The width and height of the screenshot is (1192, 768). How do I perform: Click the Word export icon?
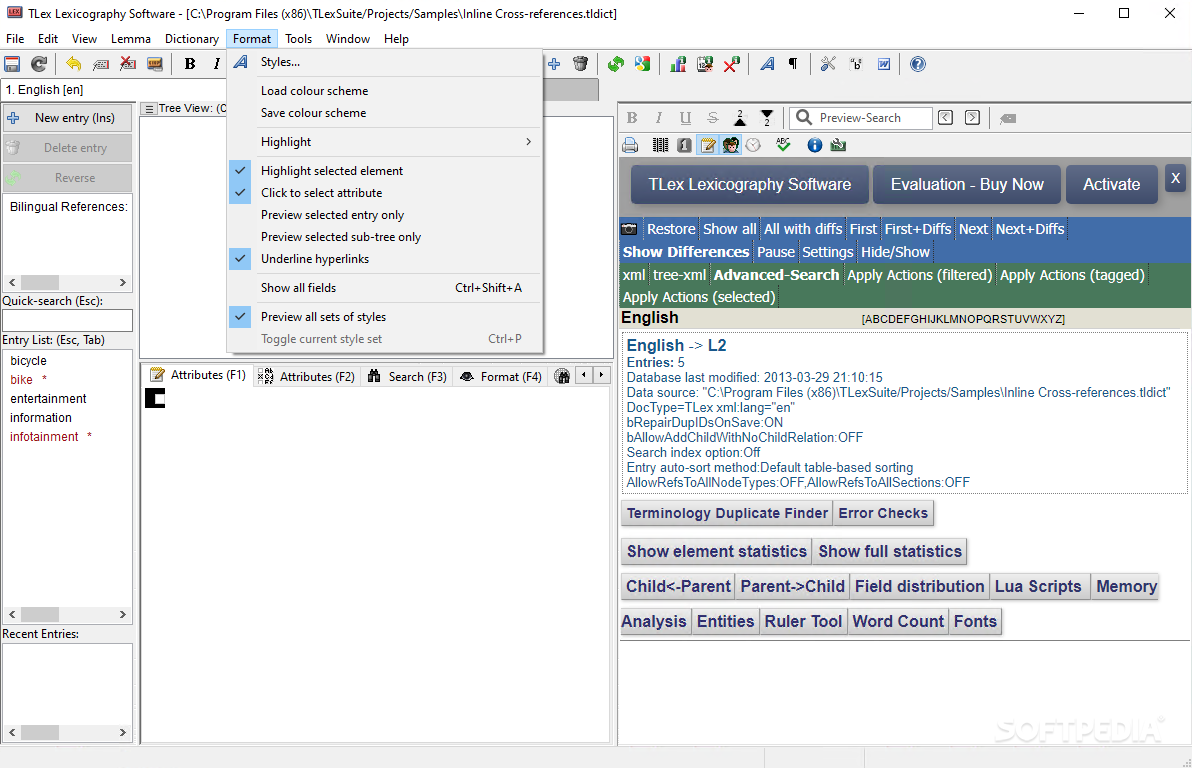(883, 64)
